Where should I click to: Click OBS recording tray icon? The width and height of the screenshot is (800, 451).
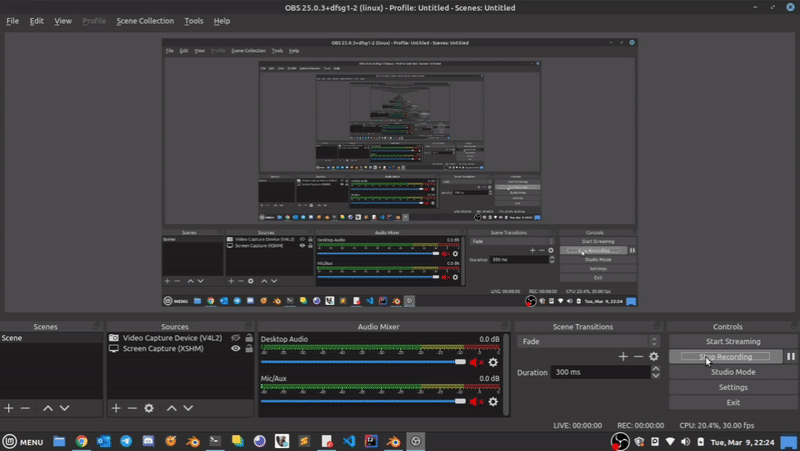620,441
